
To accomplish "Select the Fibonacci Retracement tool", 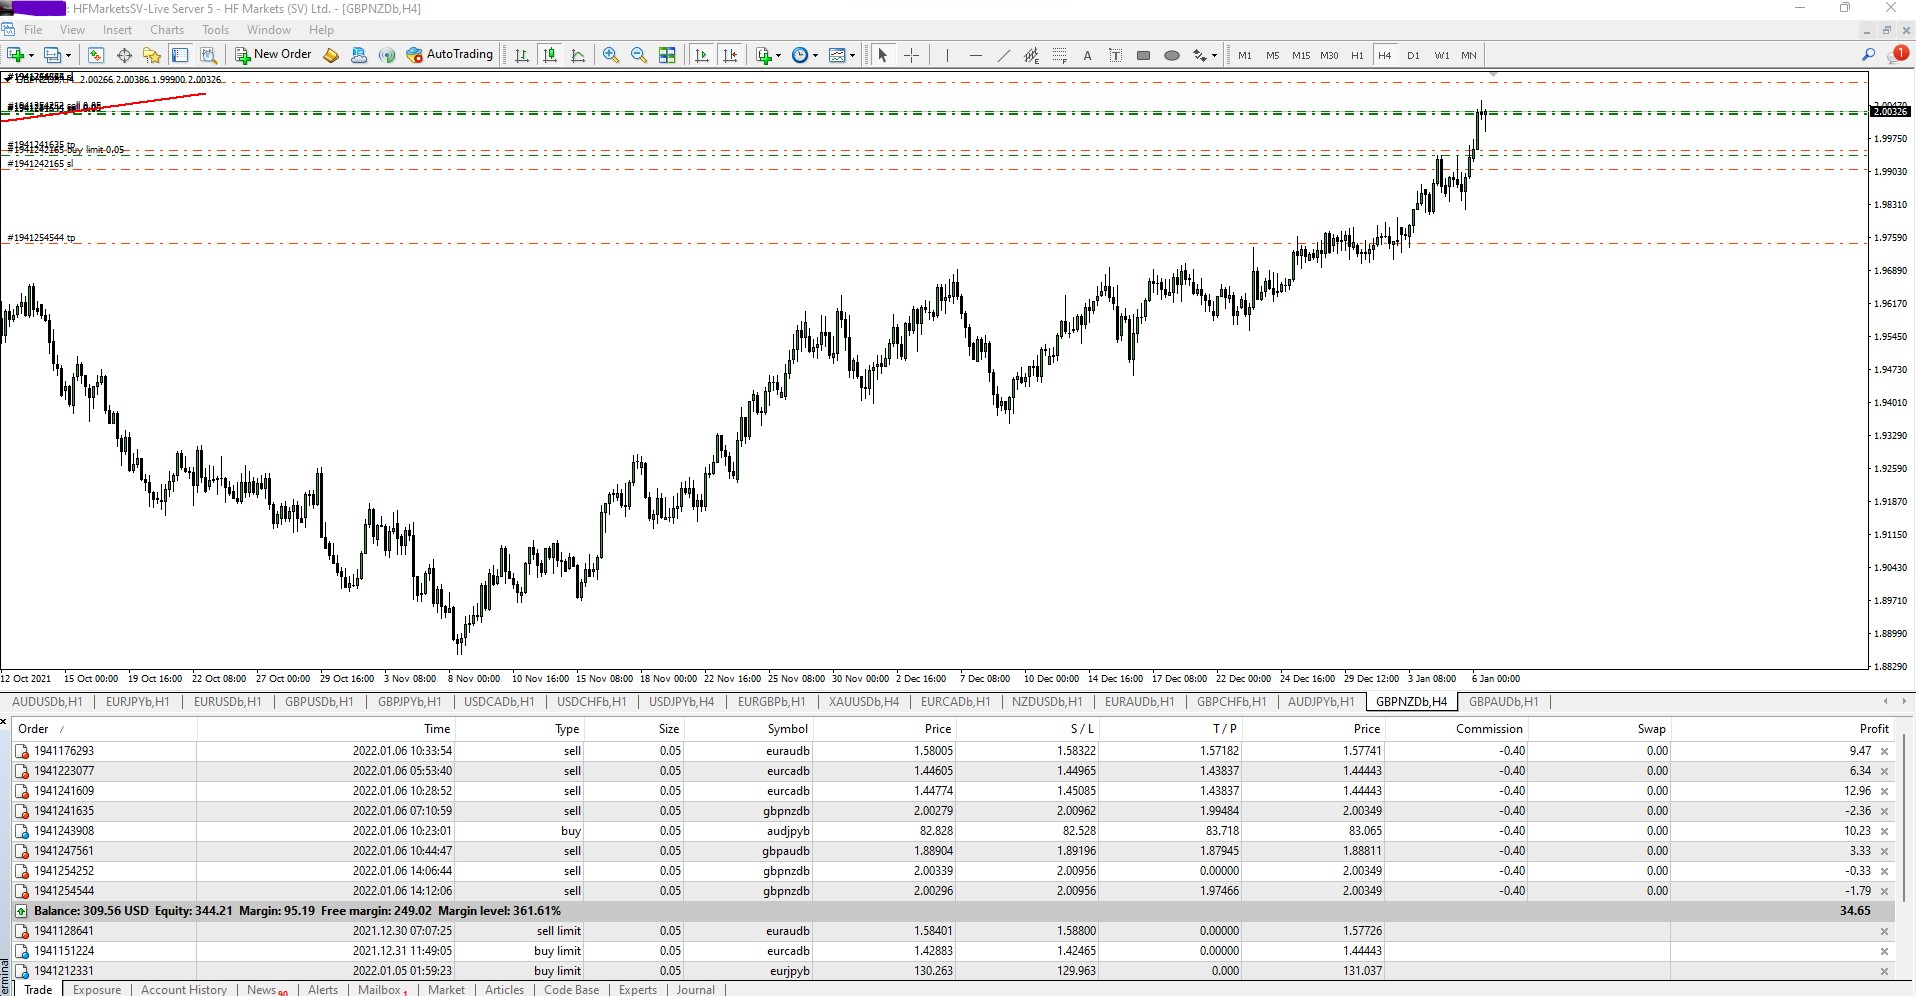I will 1059,55.
